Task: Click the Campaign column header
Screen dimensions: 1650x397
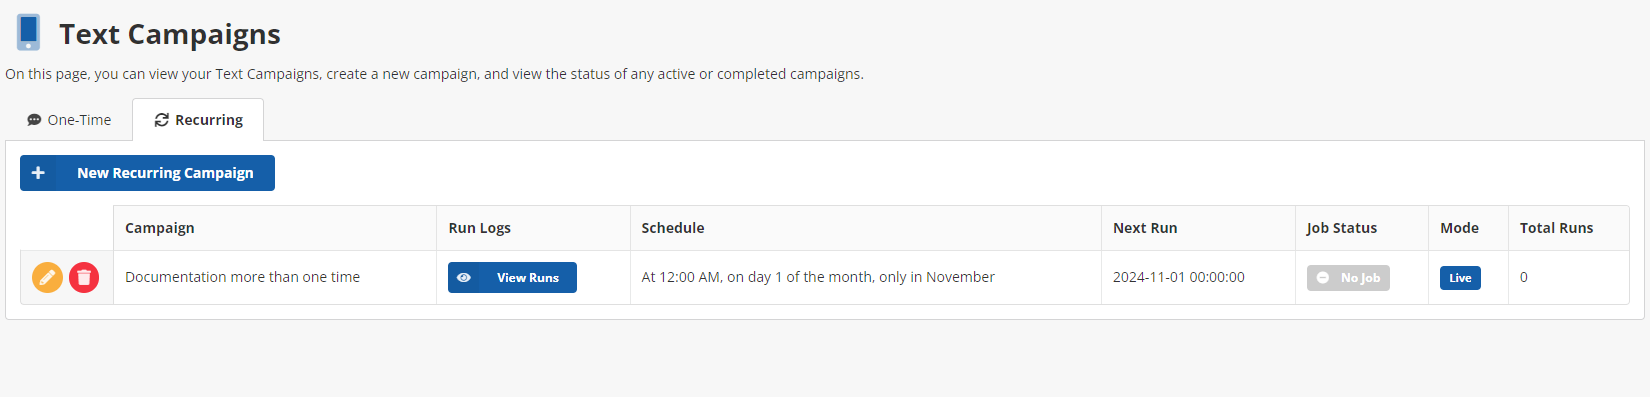Action: 160,228
